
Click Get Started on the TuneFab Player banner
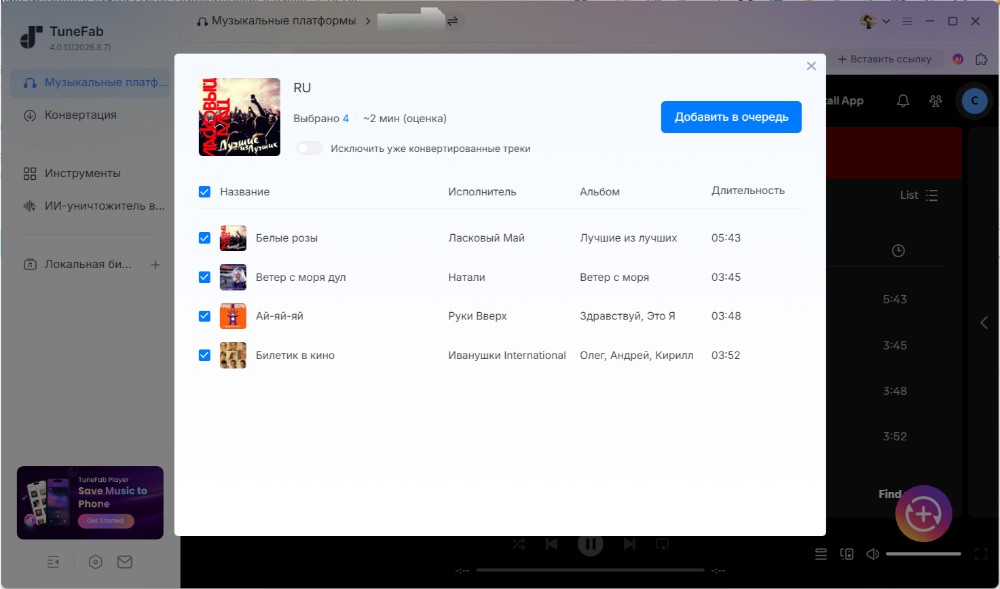[106, 521]
